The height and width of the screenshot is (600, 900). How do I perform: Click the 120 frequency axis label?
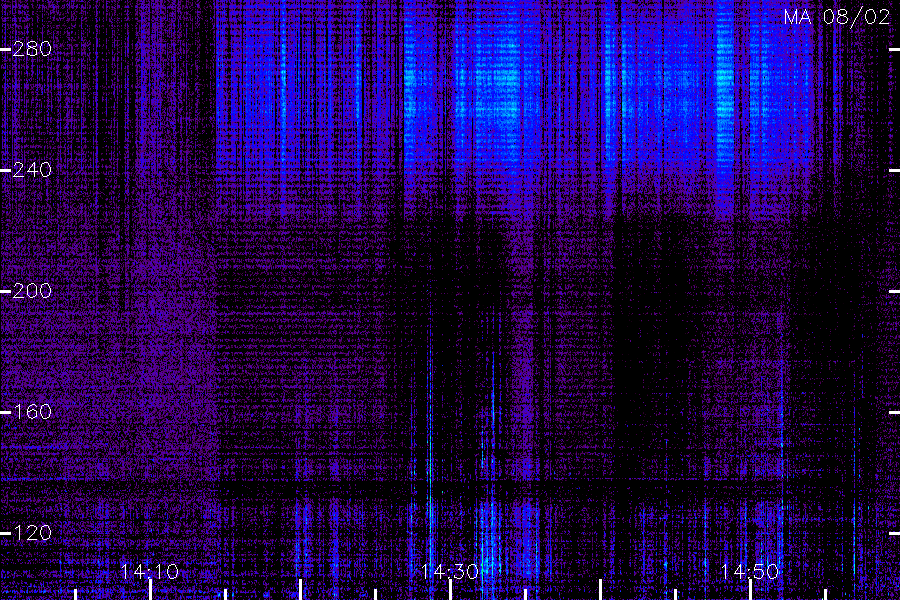pyautogui.click(x=32, y=533)
